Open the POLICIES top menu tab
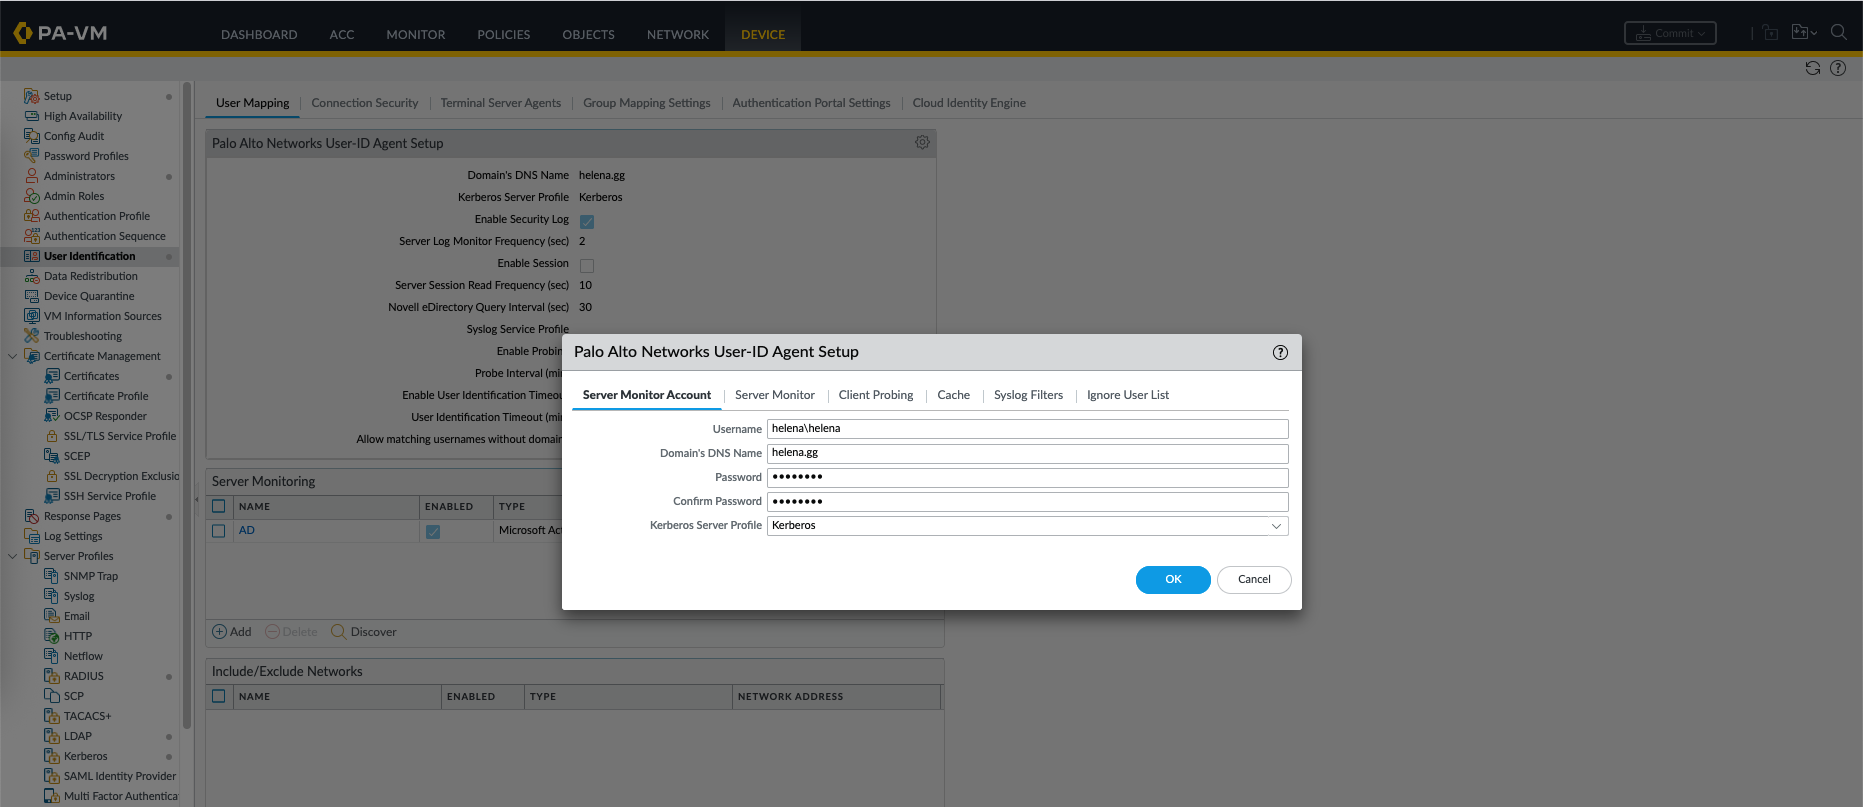The width and height of the screenshot is (1863, 807). pos(503,34)
